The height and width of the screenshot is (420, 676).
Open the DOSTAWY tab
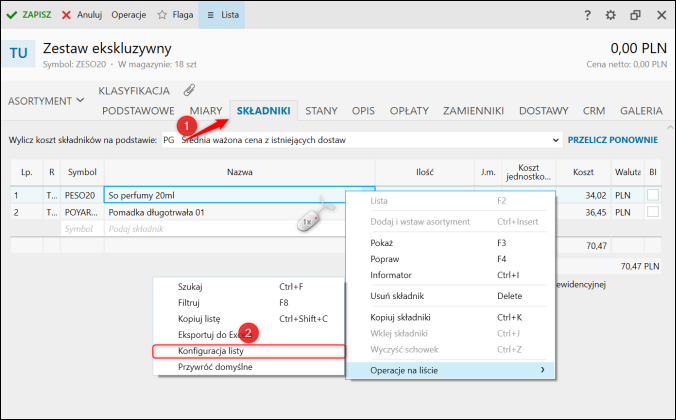coord(543,111)
